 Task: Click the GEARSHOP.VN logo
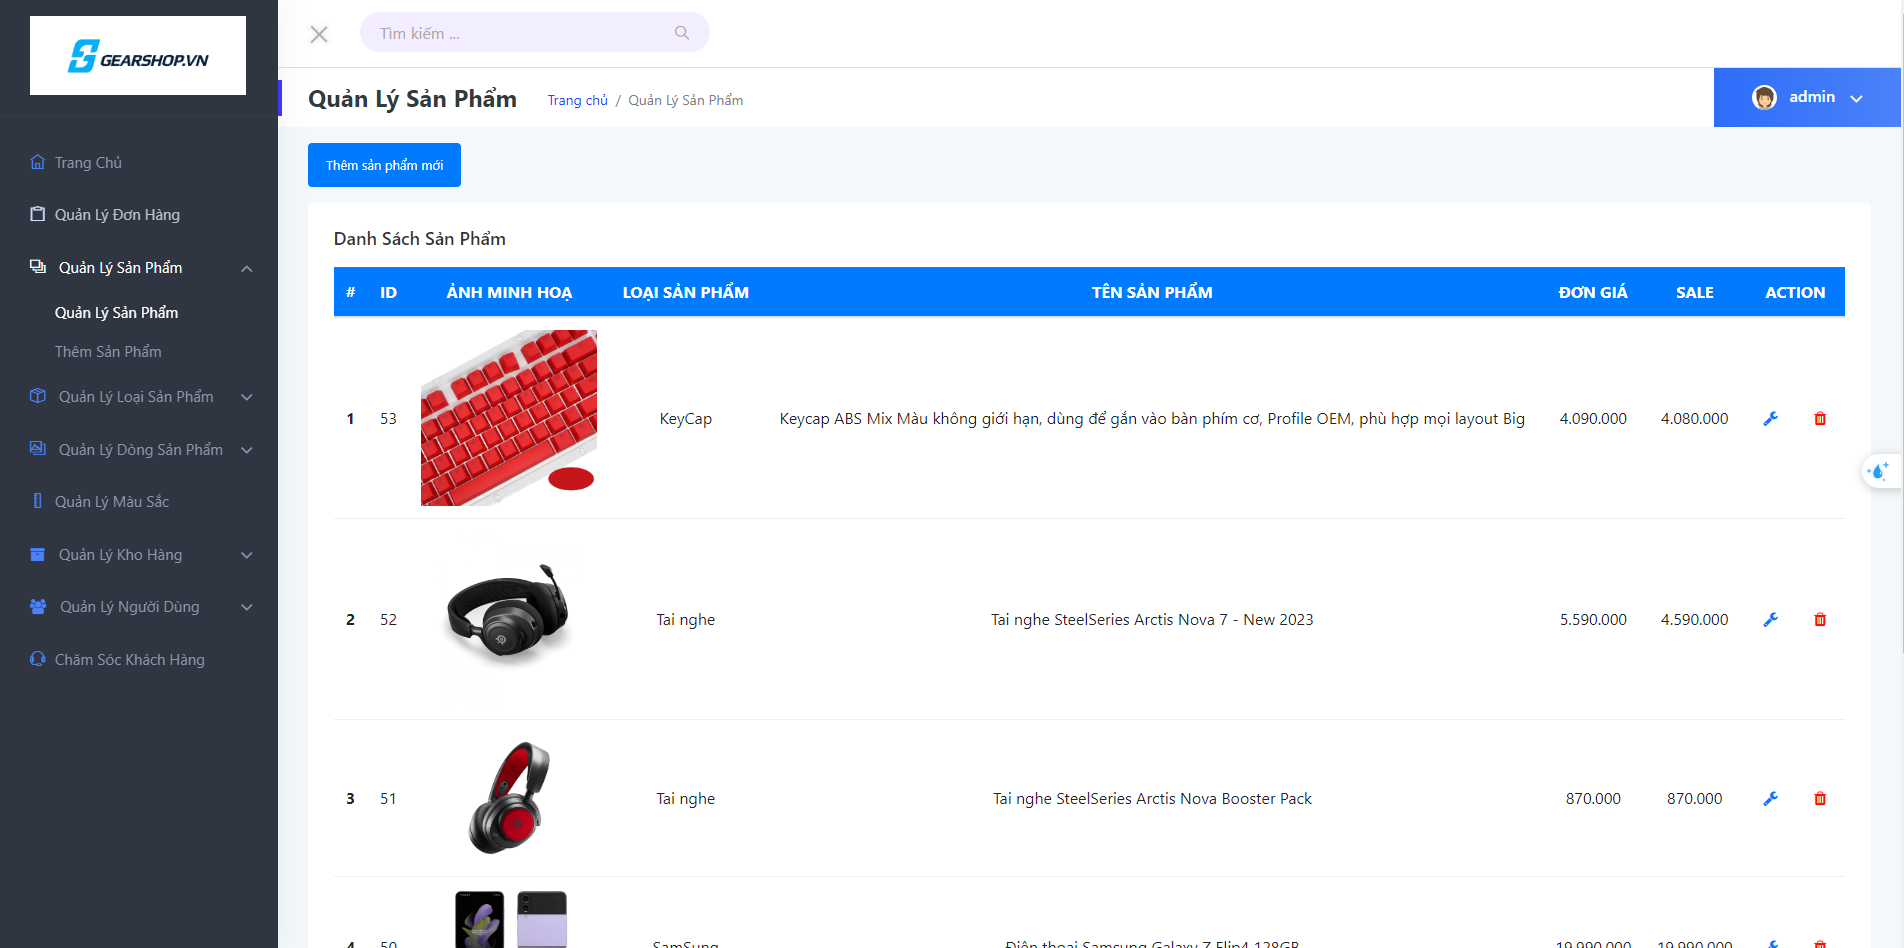click(138, 56)
